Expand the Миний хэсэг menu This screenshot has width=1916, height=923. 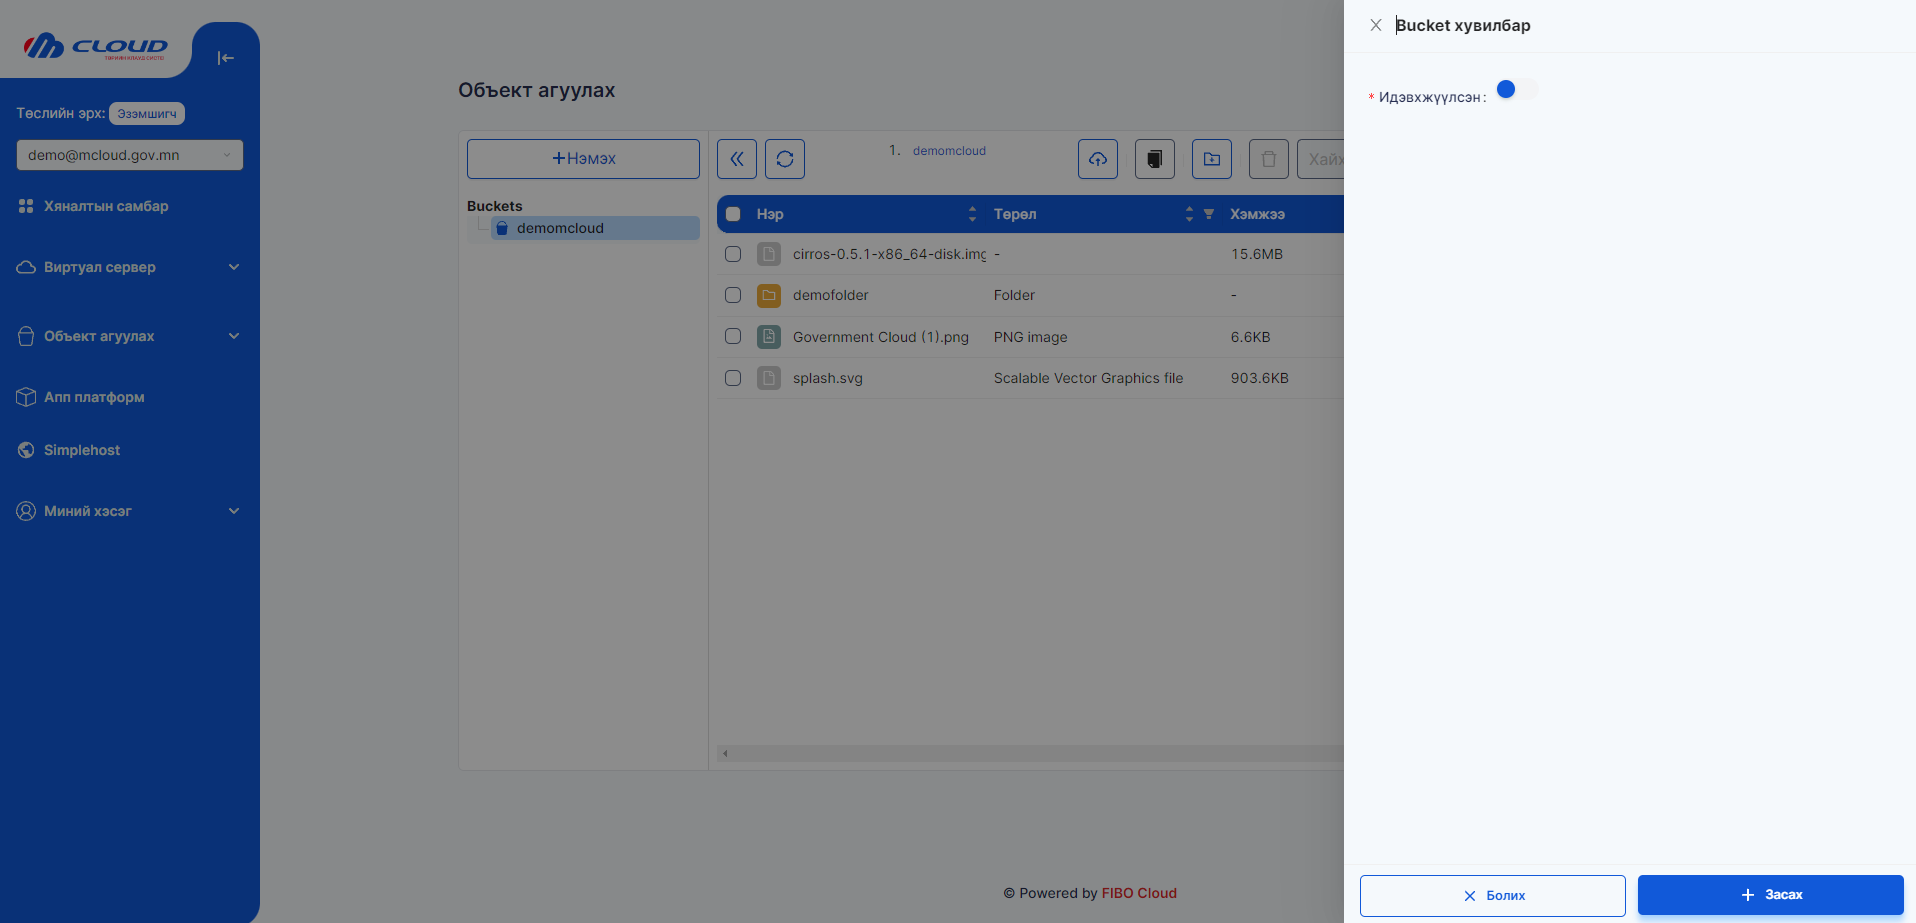tap(129, 511)
